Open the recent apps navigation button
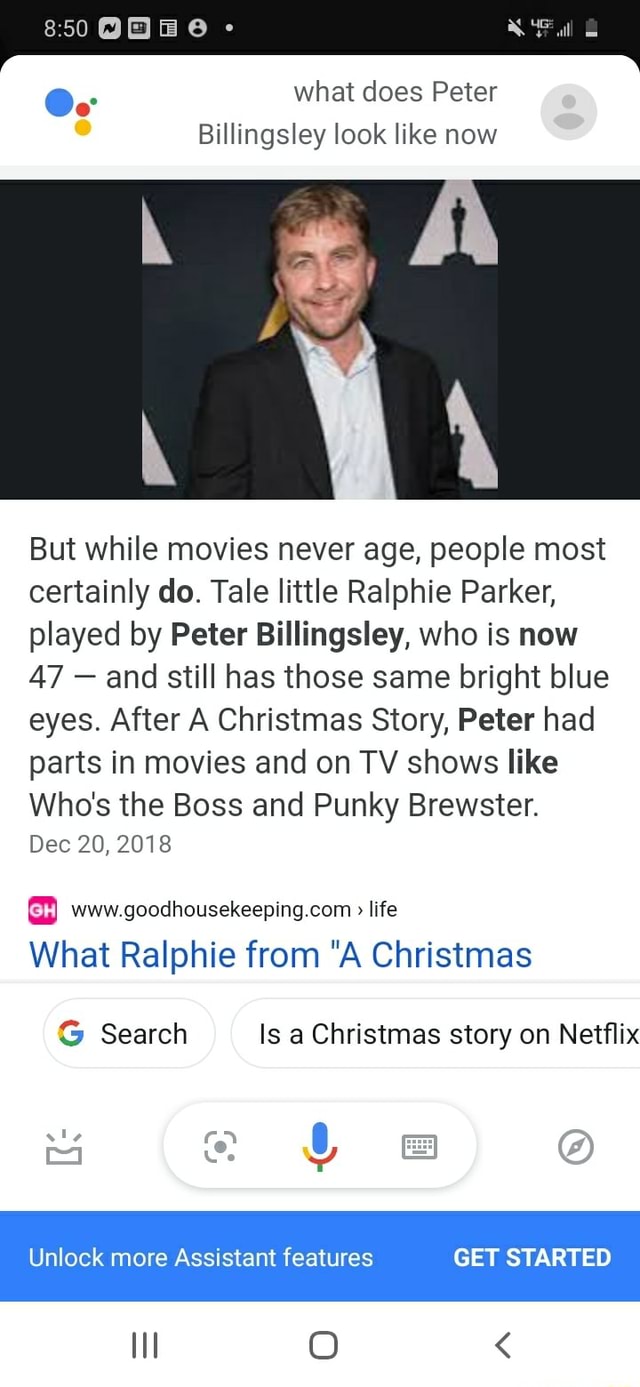Screen dimensions: 640x1387 [x=144, y=1345]
